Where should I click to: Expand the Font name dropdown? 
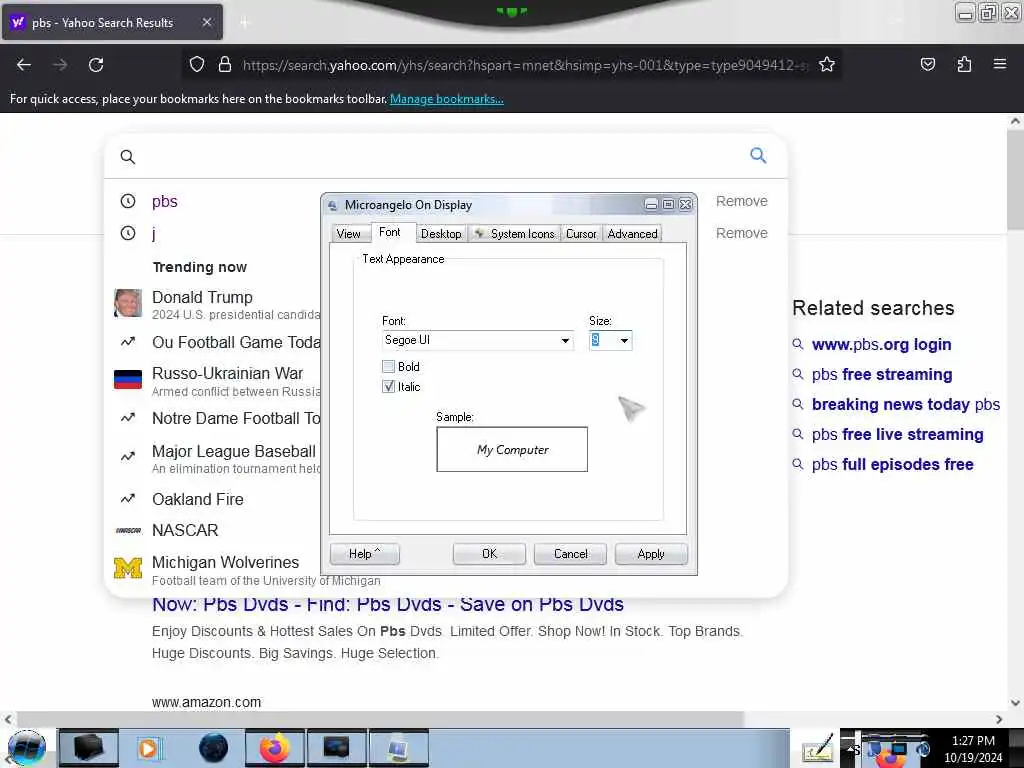pyautogui.click(x=565, y=340)
